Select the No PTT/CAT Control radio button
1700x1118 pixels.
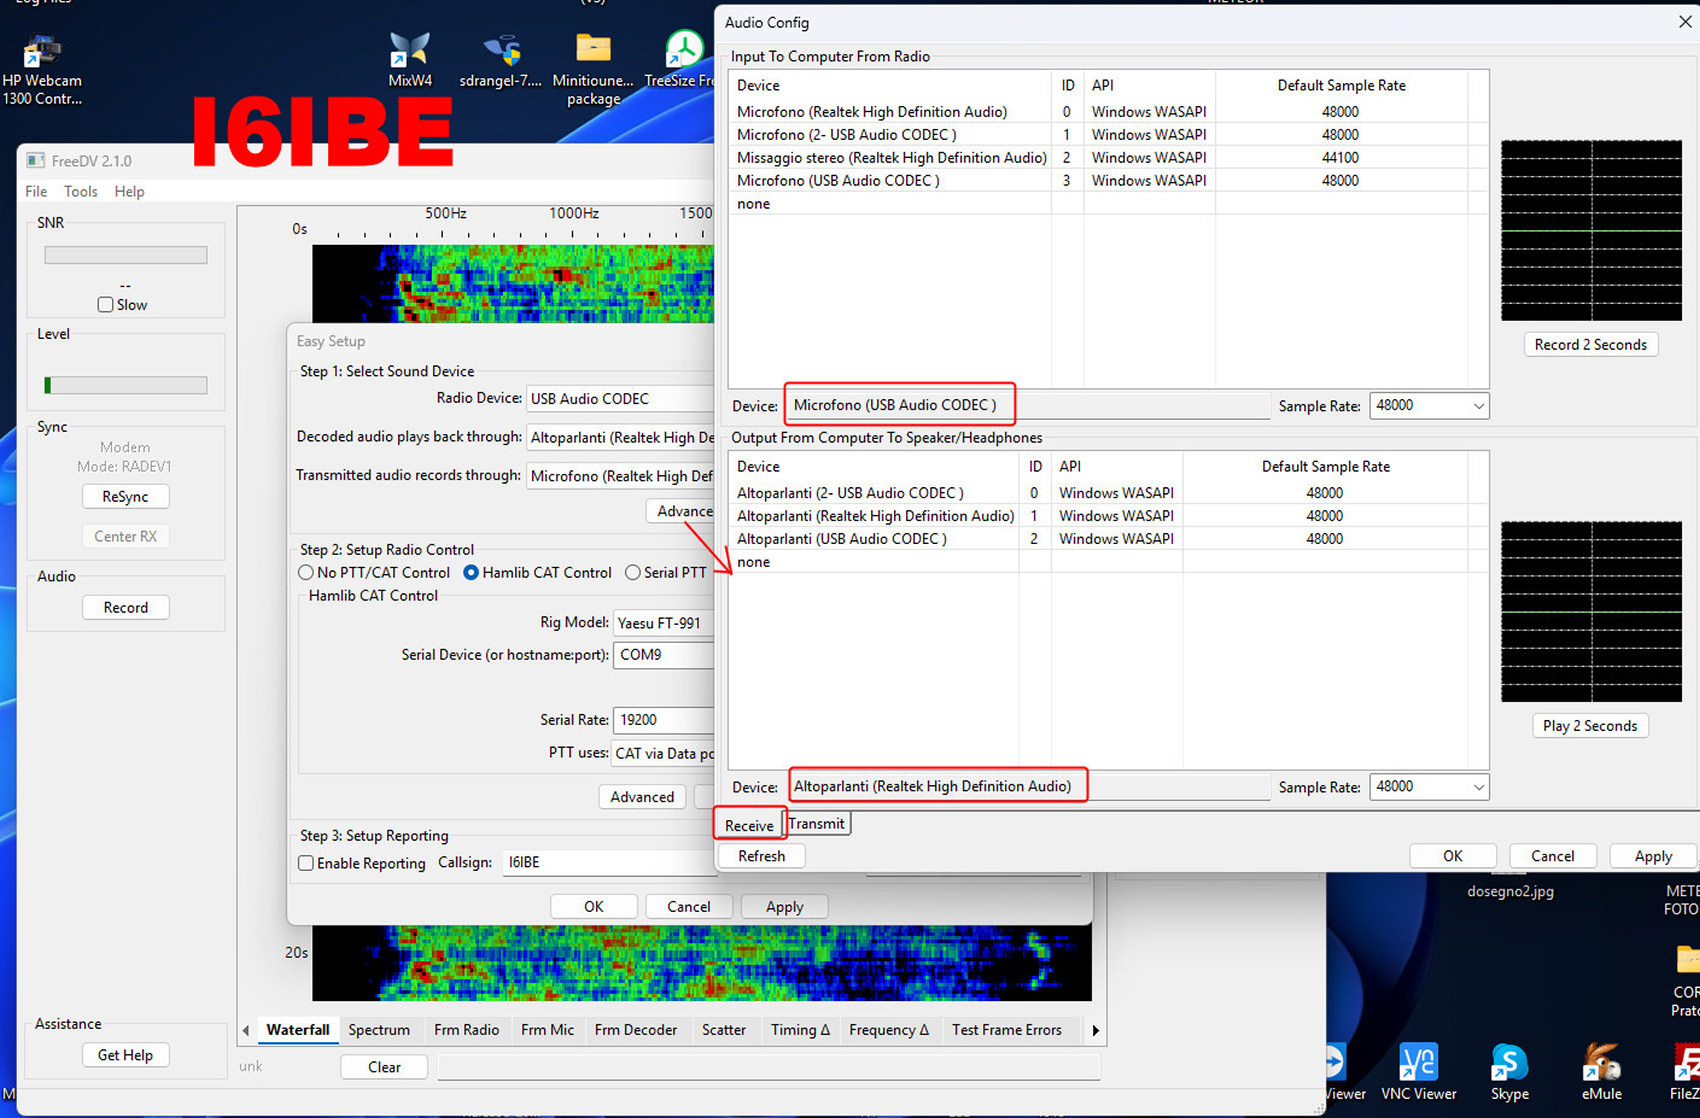click(x=306, y=573)
